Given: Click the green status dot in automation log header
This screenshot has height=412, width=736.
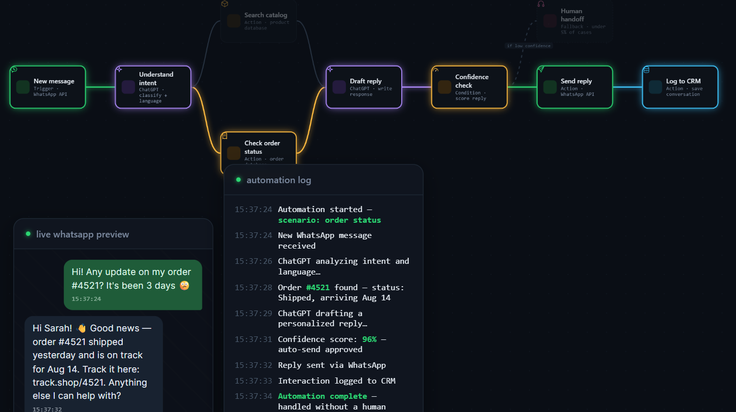Looking at the screenshot, I should click(238, 180).
